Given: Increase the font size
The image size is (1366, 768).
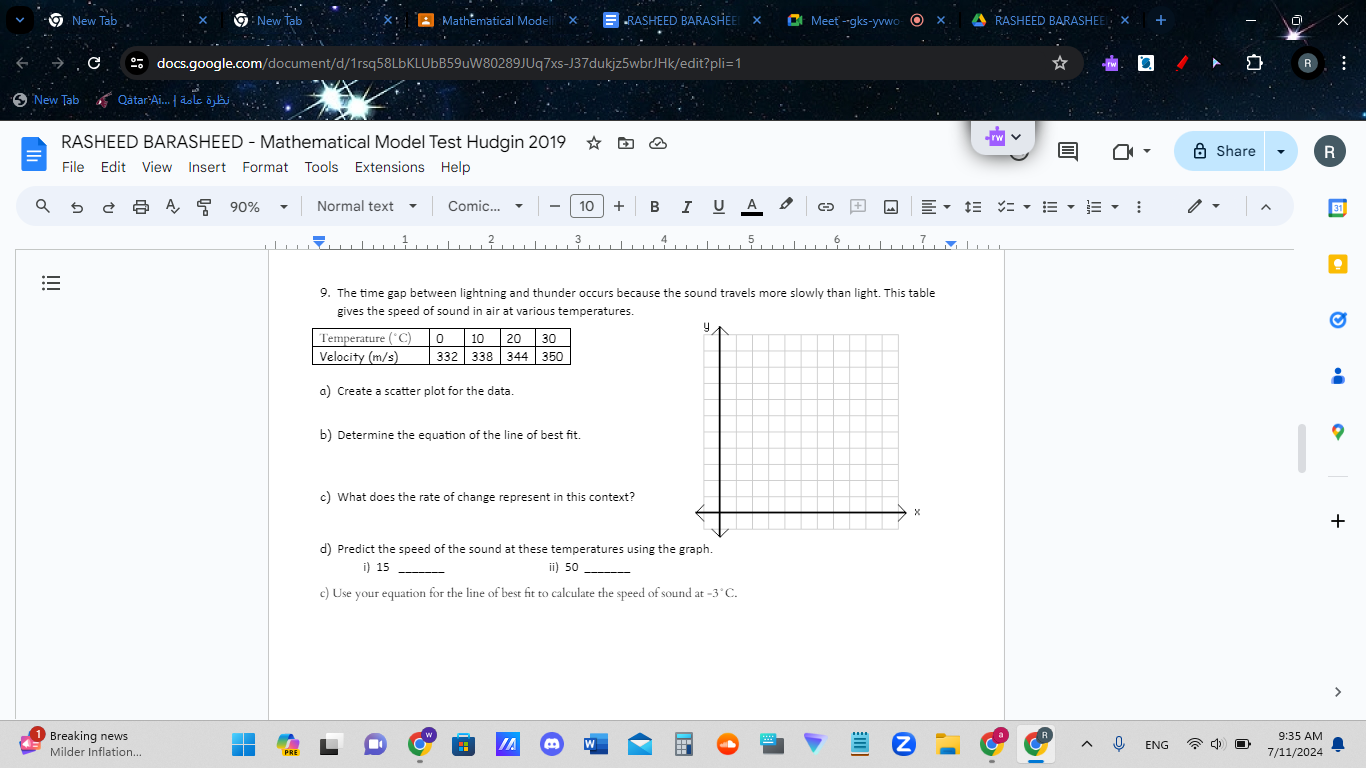Looking at the screenshot, I should coord(619,206).
